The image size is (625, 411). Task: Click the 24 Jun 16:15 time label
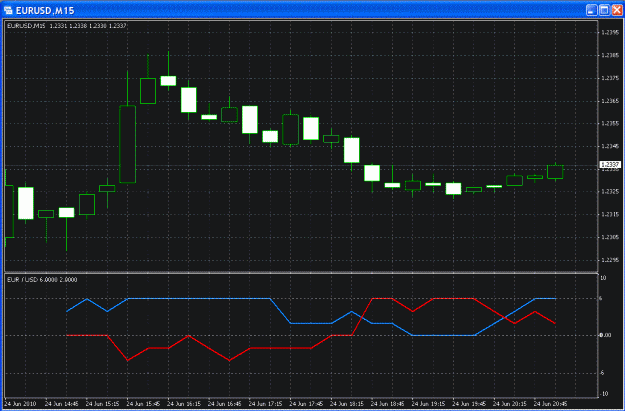click(184, 404)
